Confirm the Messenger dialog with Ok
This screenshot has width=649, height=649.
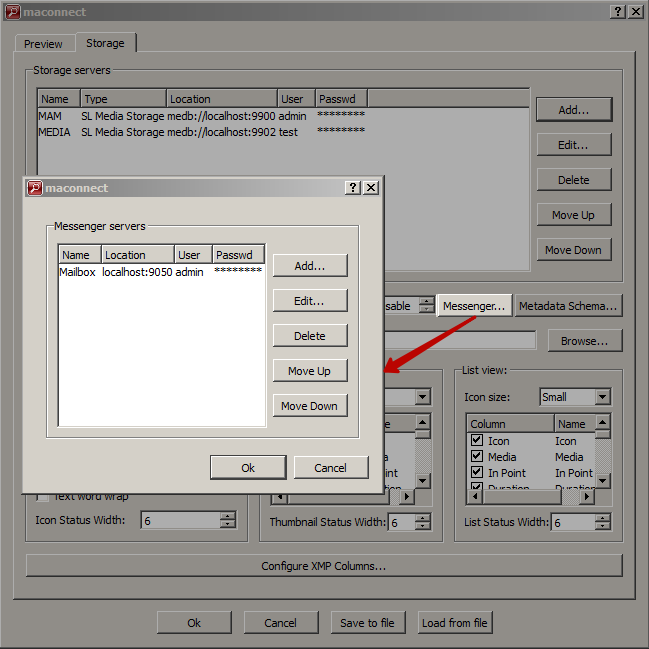tap(248, 468)
